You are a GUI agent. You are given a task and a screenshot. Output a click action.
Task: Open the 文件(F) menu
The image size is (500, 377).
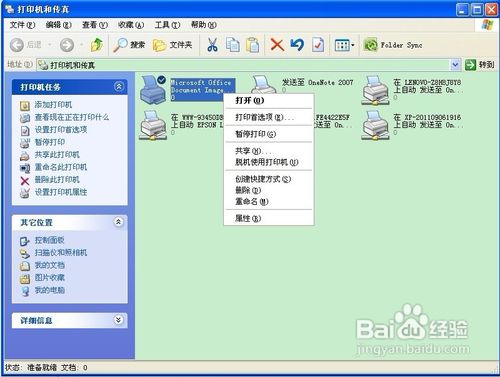(22, 25)
